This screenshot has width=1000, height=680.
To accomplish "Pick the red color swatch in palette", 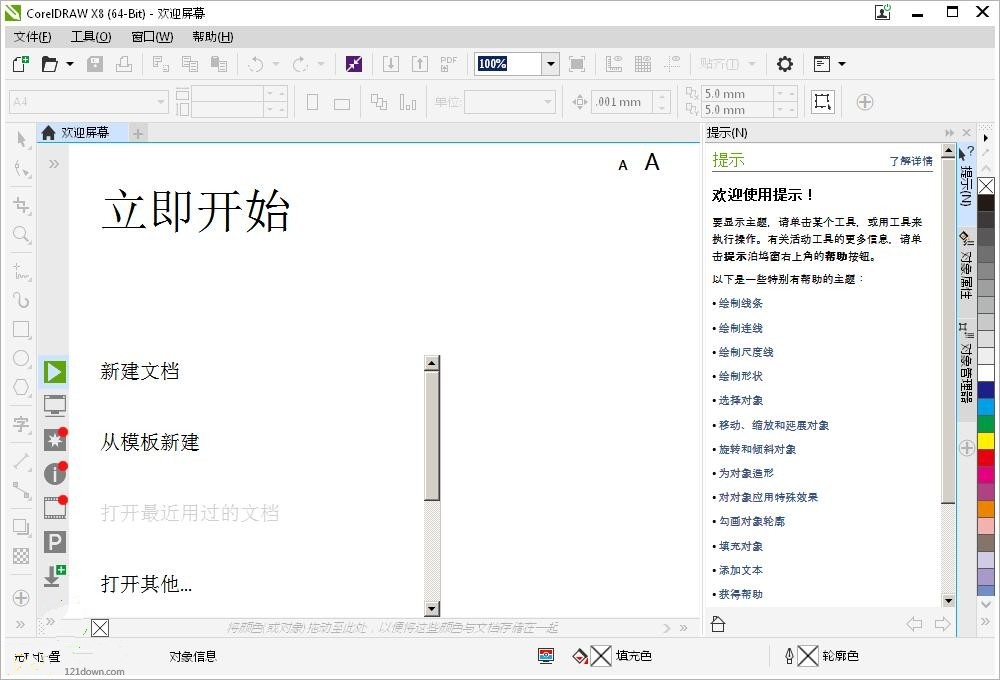I will [986, 457].
